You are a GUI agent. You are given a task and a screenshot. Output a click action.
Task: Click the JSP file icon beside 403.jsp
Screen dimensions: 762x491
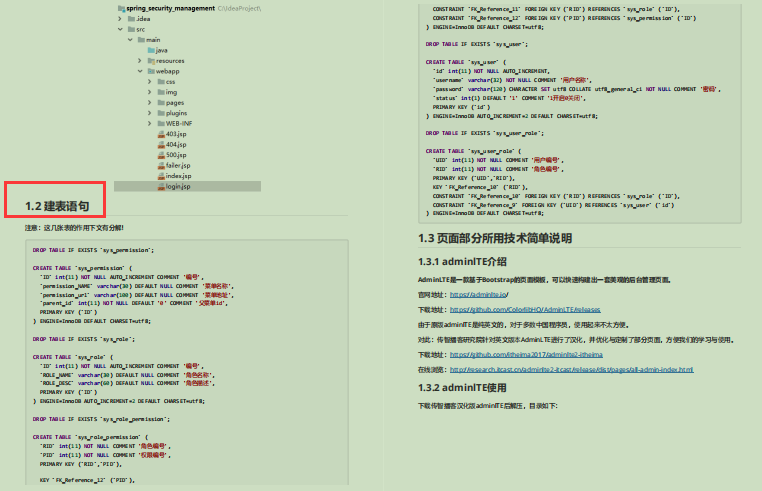coord(161,134)
